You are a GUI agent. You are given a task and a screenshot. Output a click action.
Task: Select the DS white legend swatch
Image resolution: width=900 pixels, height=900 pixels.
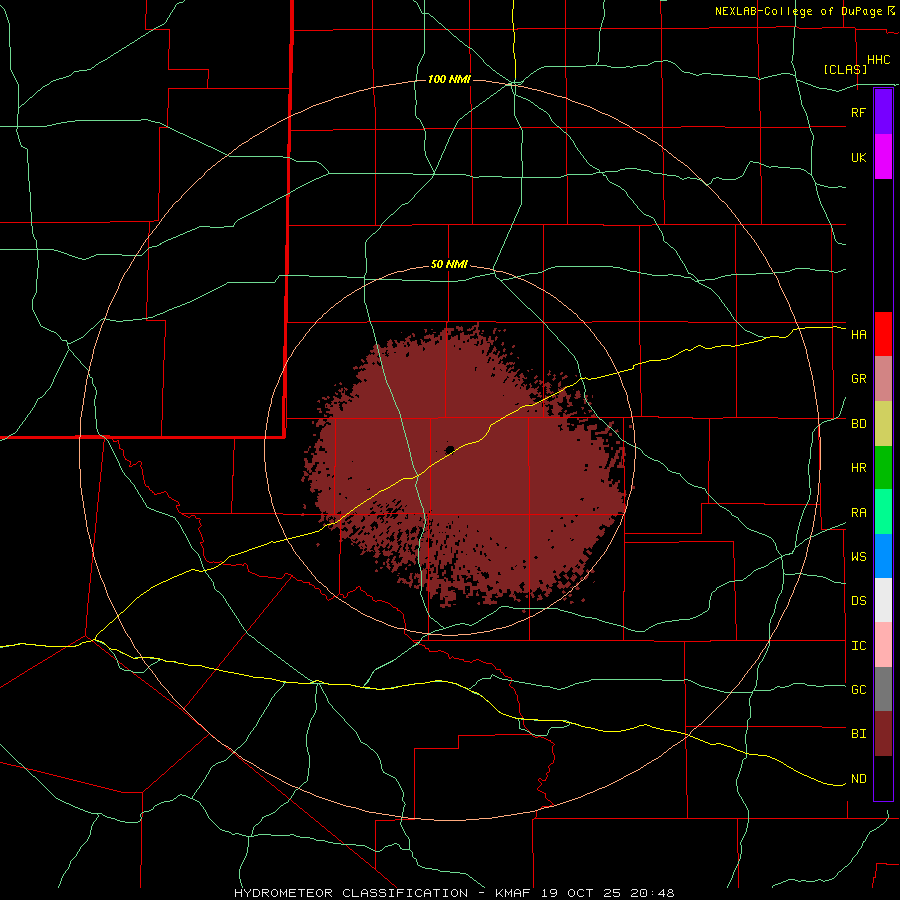click(x=883, y=600)
